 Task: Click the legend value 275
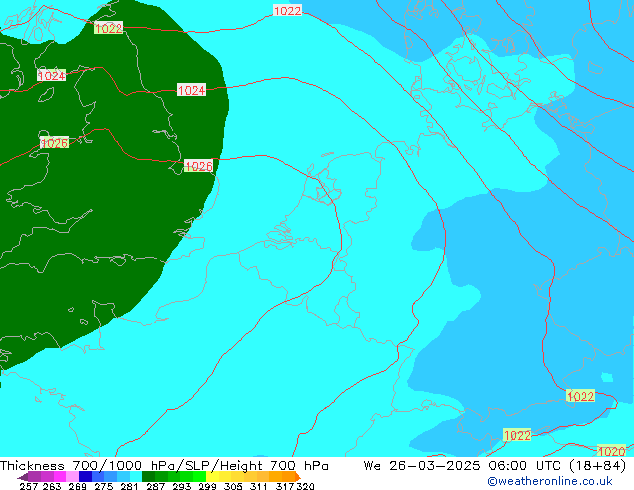(104, 486)
